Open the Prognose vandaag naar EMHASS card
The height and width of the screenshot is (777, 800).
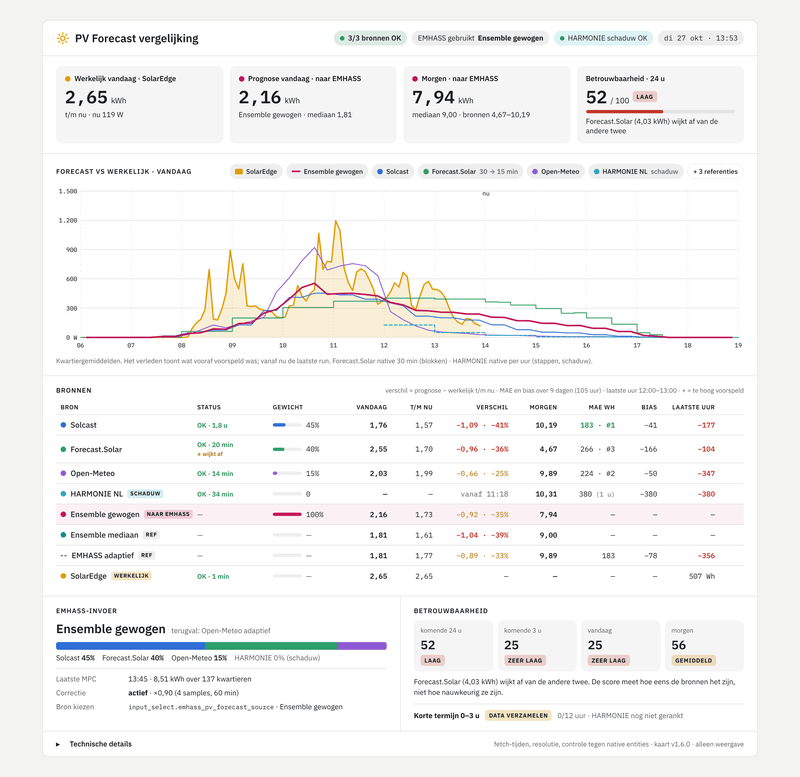click(x=313, y=105)
